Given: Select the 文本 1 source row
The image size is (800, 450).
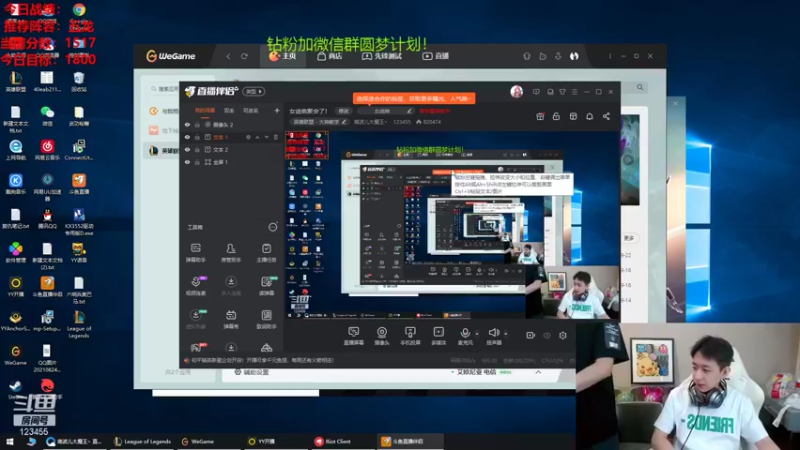Looking at the screenshot, I should (x=231, y=137).
